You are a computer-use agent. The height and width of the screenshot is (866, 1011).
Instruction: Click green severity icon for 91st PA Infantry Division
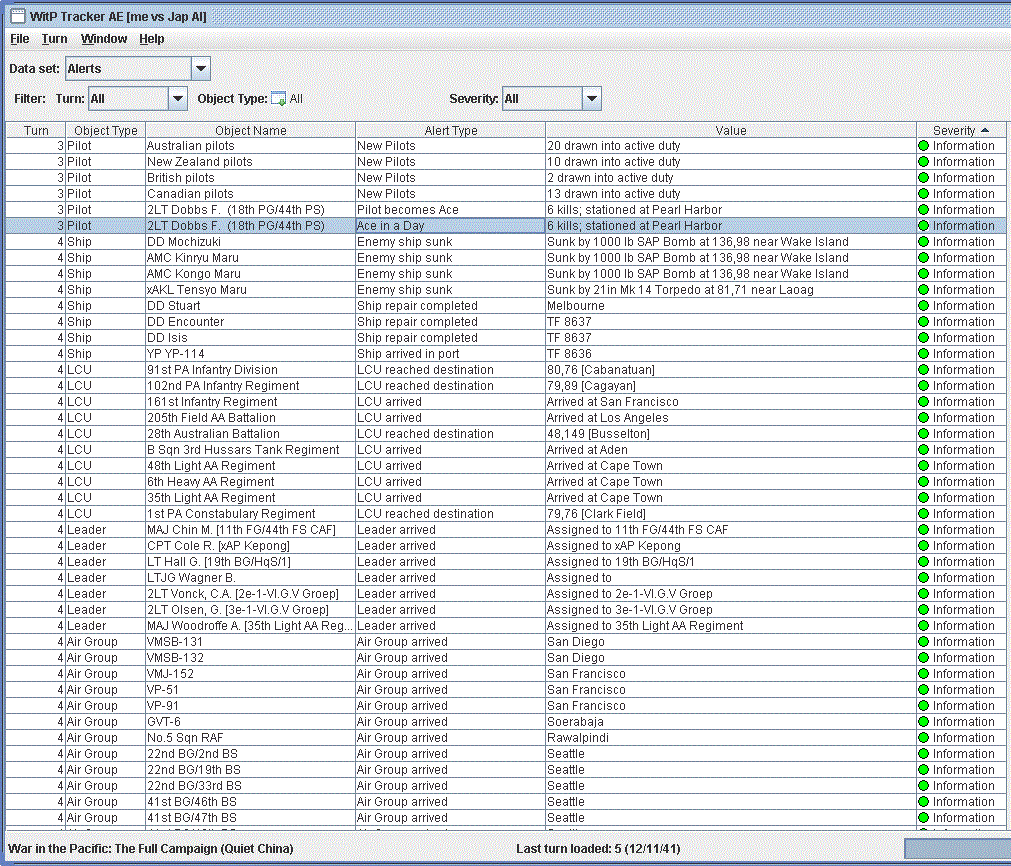coord(923,369)
